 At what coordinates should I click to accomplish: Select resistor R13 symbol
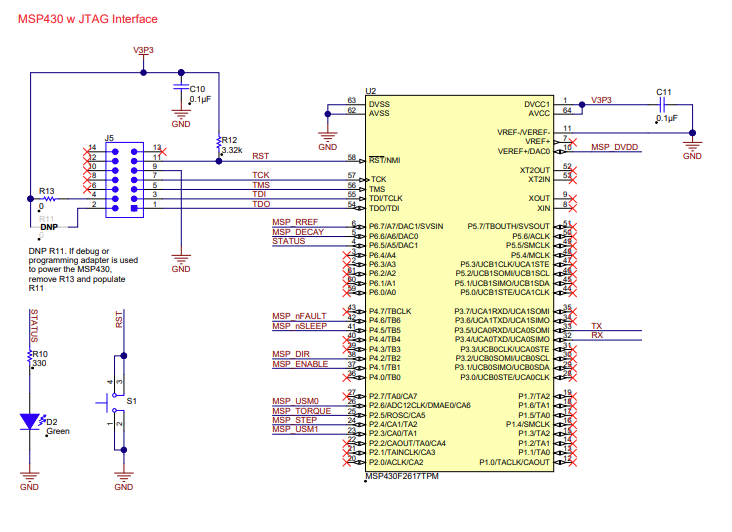(47, 198)
